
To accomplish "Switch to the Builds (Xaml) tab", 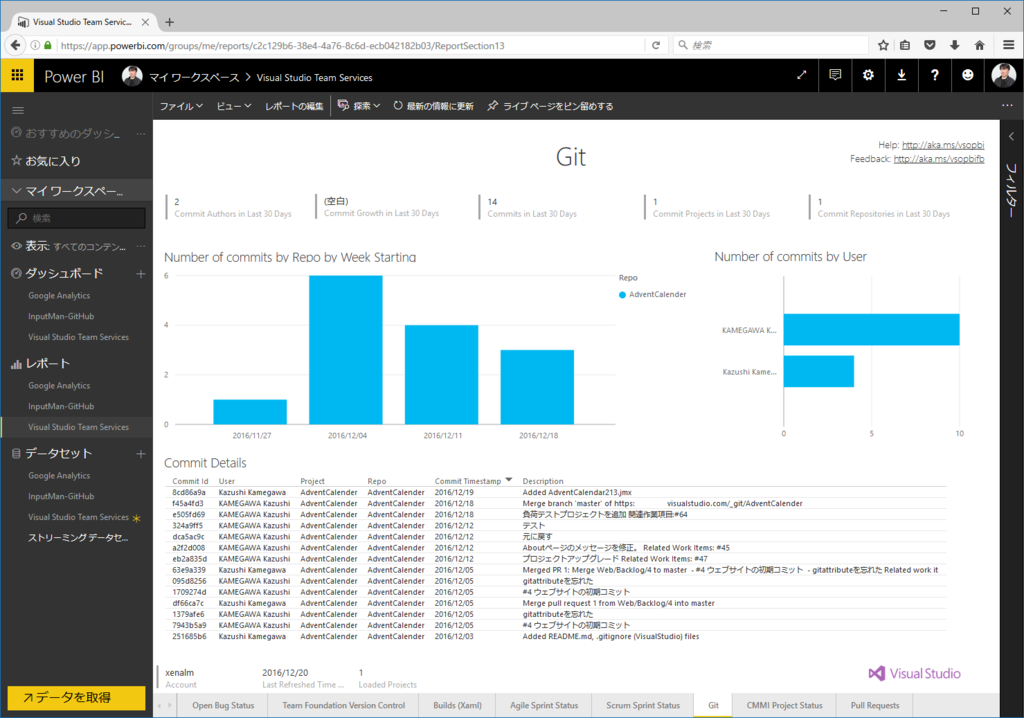I will coord(457,706).
